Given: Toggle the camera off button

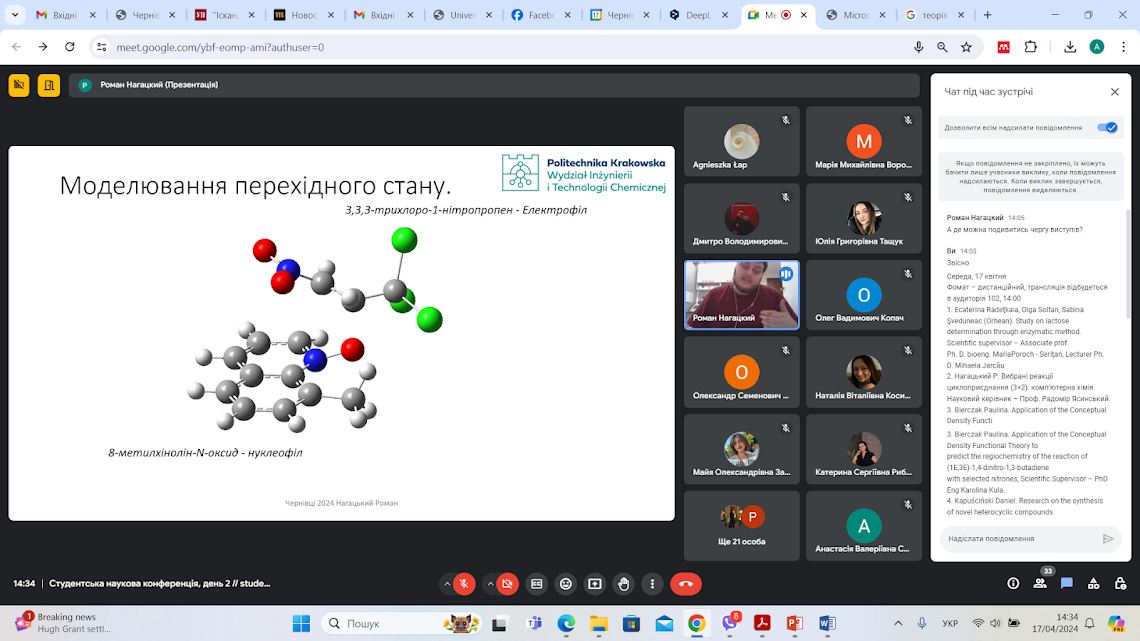Looking at the screenshot, I should (x=507, y=584).
